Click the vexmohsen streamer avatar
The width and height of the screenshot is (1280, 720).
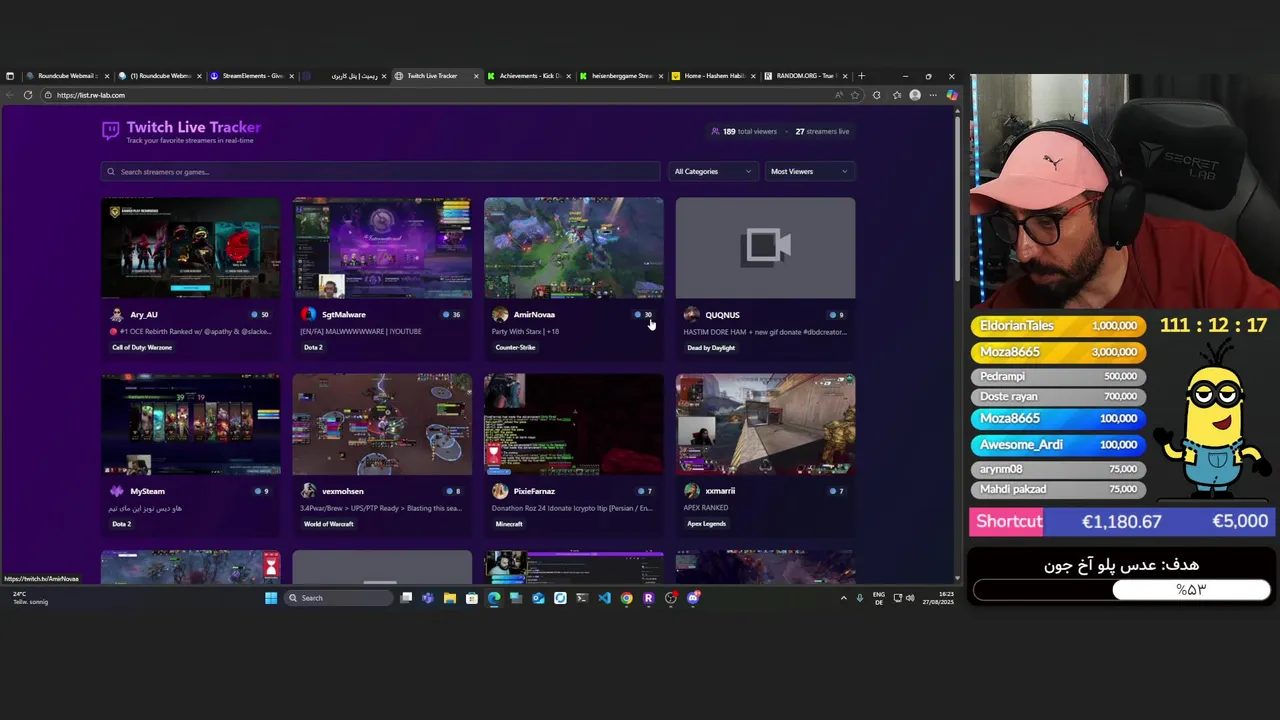click(x=308, y=491)
